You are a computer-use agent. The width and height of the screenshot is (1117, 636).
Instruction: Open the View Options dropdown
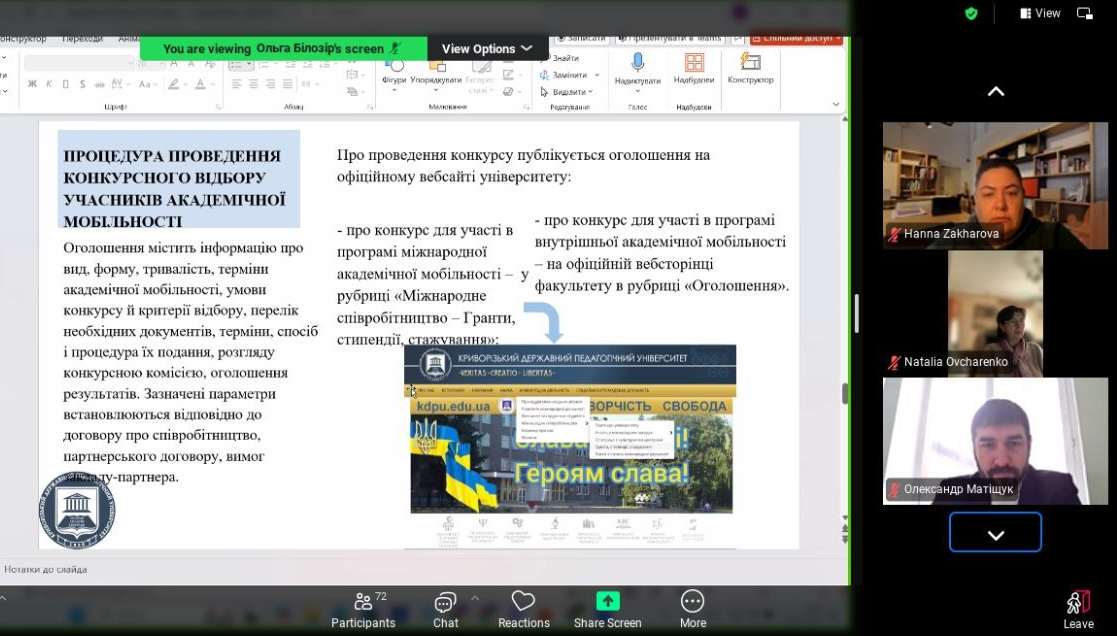(488, 48)
